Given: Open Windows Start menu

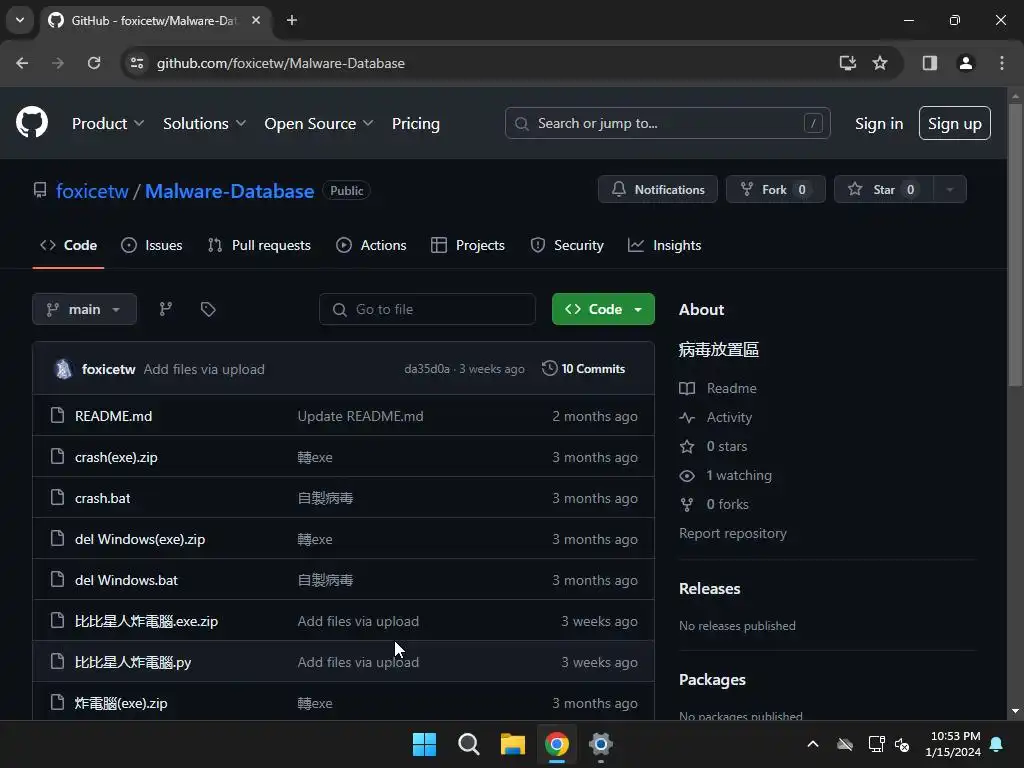Looking at the screenshot, I should [424, 744].
